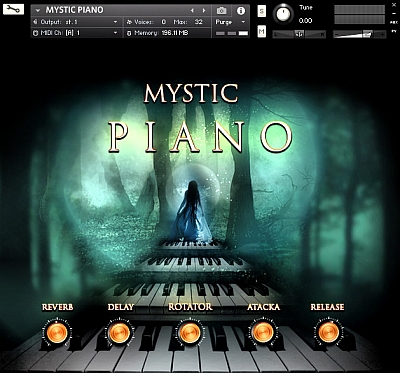Click the Tune value 0.00
The image size is (400, 373).
(x=306, y=21)
